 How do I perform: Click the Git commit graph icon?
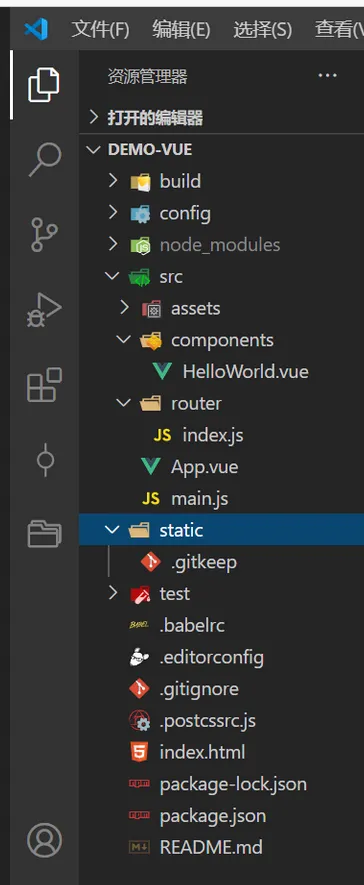pyautogui.click(x=45, y=459)
